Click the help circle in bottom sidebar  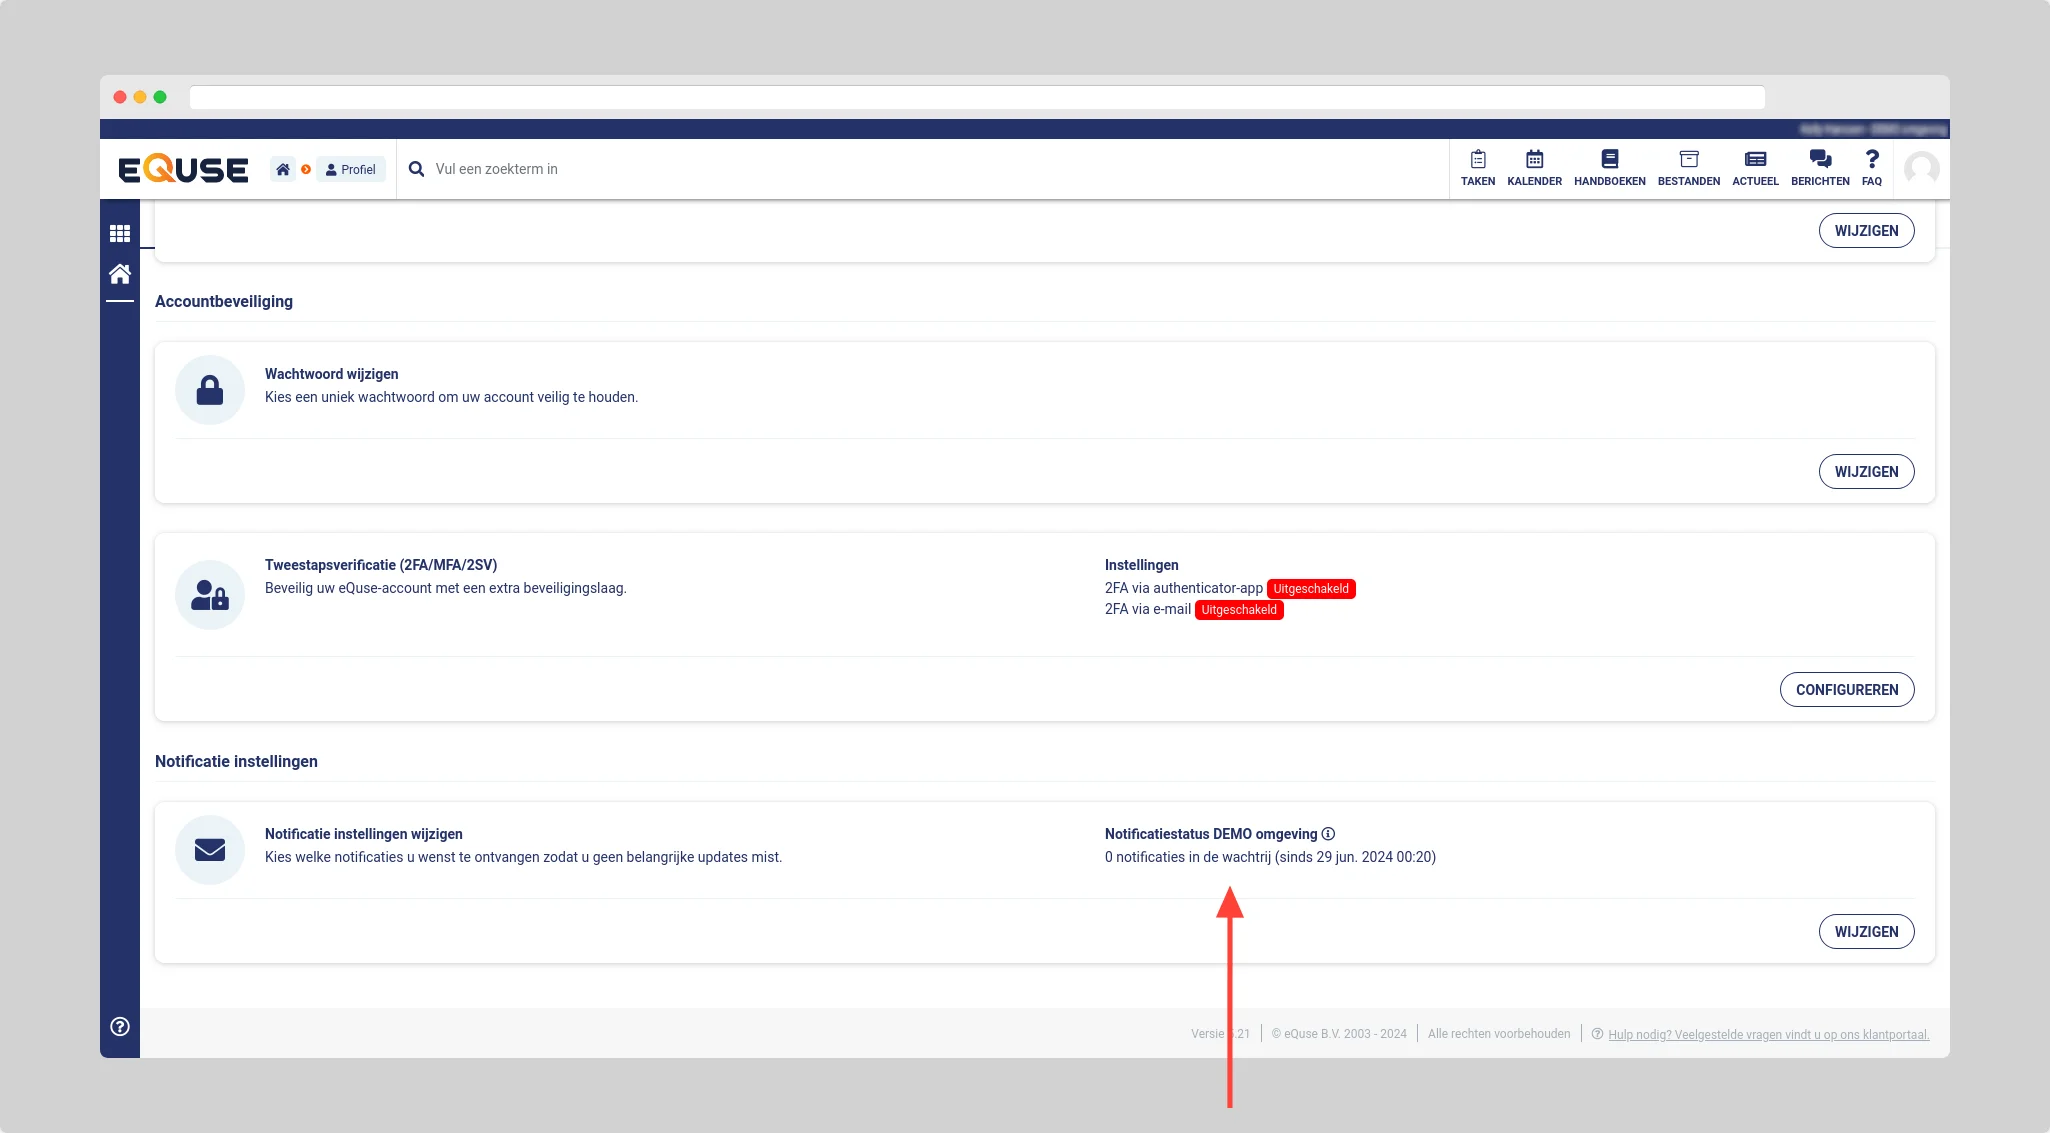coord(120,1026)
